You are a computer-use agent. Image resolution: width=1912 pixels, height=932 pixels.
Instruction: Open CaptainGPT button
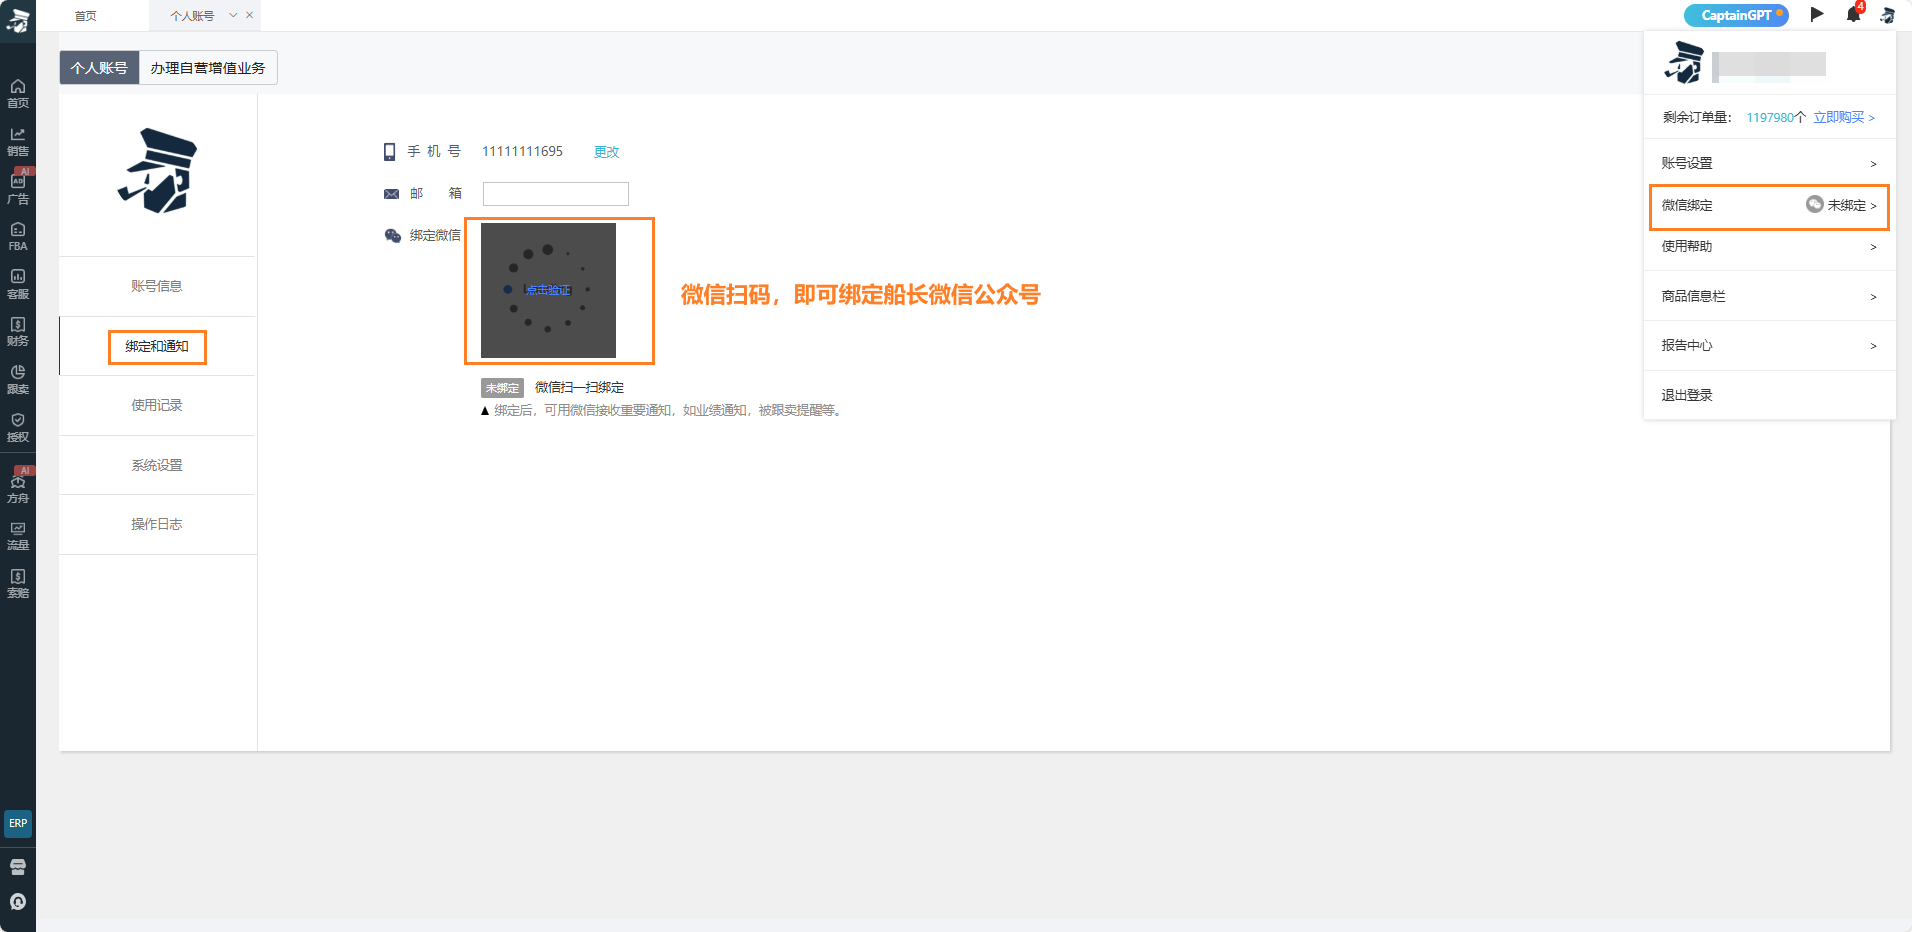[1736, 15]
